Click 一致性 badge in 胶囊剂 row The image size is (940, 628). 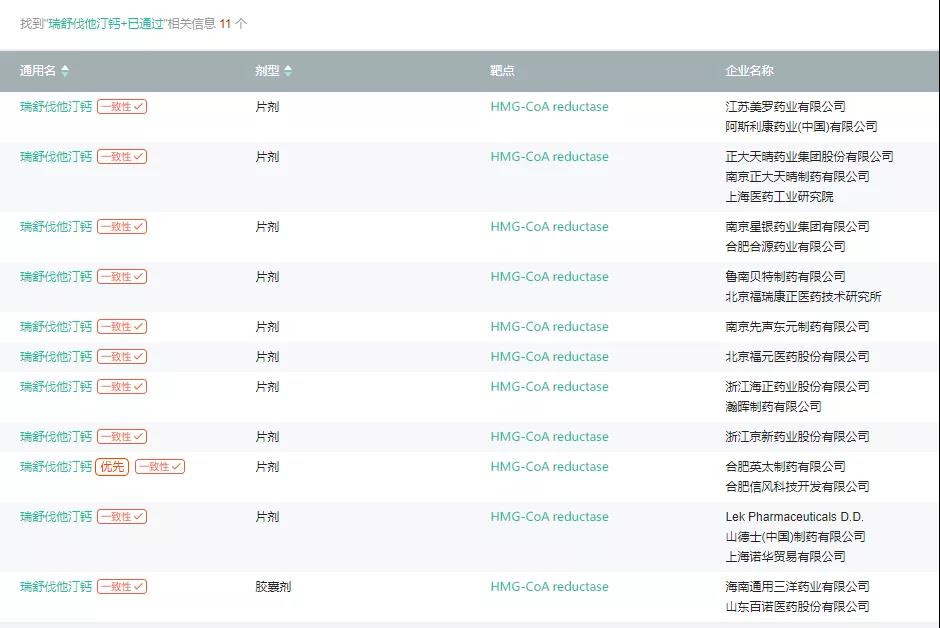122,587
